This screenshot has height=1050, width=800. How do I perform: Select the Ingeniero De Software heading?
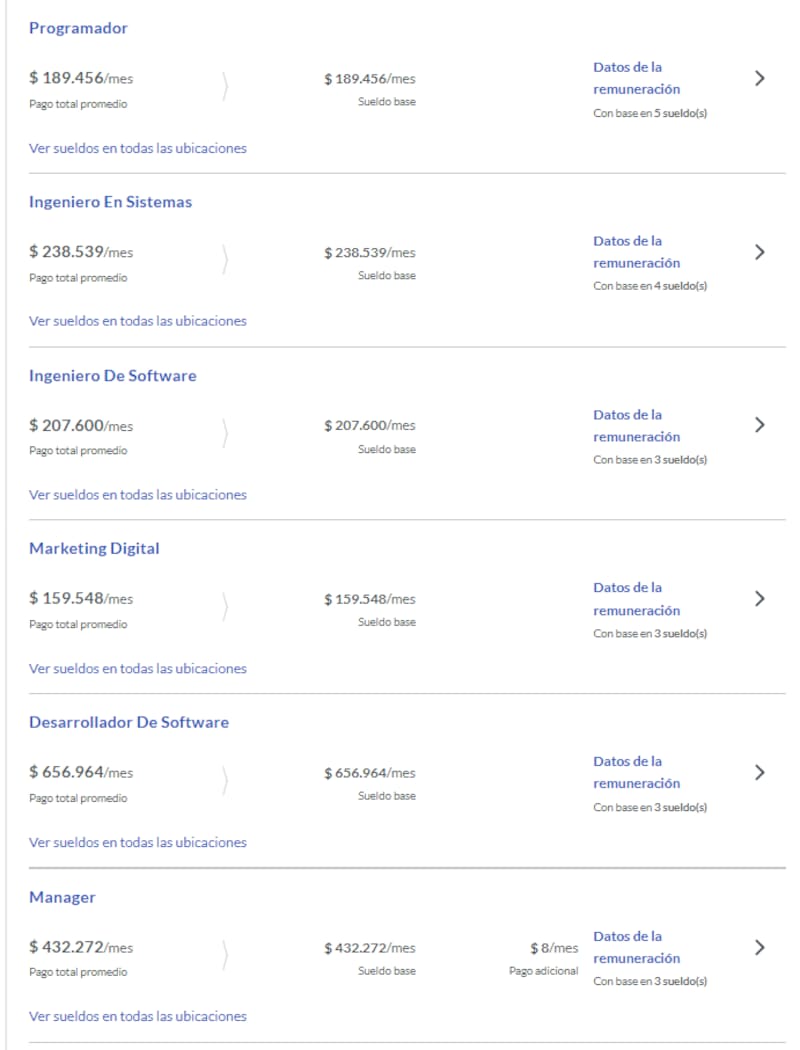(x=112, y=376)
